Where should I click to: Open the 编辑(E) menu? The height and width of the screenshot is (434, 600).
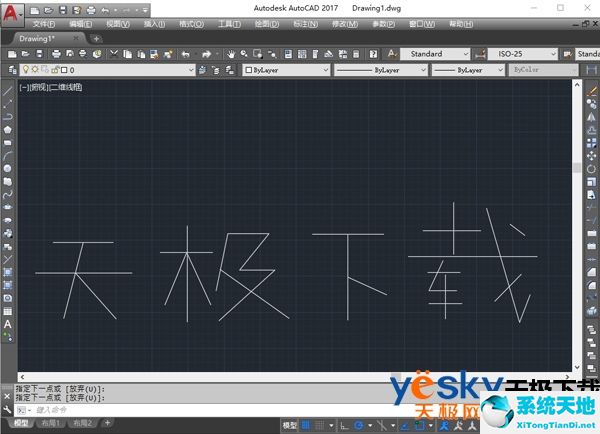80,24
